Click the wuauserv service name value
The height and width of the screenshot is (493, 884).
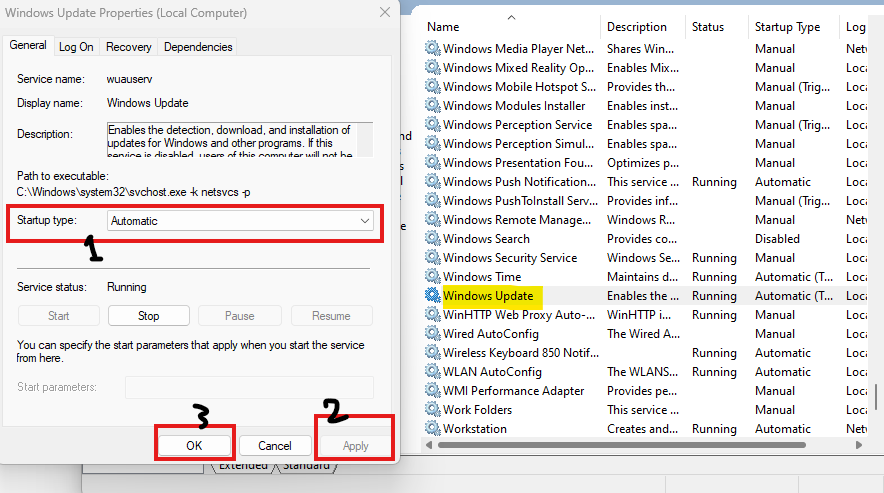click(130, 79)
